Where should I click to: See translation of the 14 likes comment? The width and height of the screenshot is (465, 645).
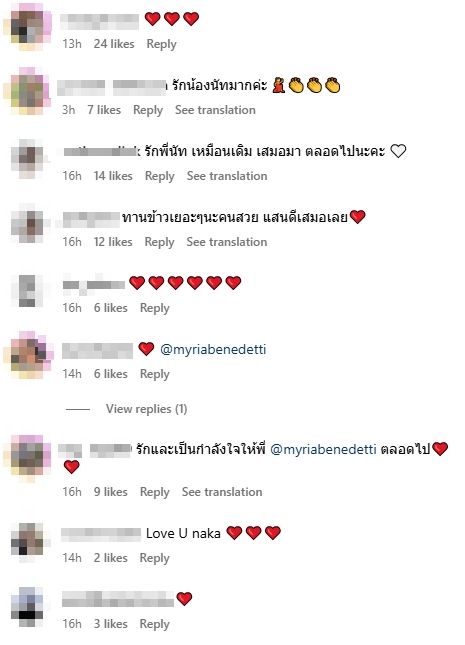pyautogui.click(x=227, y=176)
